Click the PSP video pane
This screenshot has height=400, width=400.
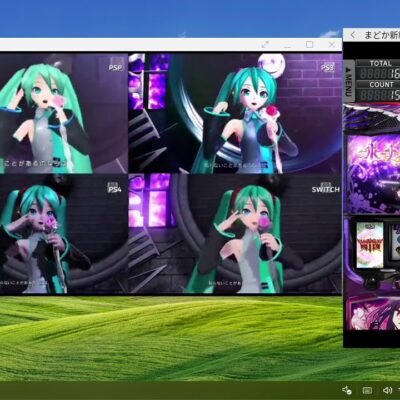pos(64,113)
